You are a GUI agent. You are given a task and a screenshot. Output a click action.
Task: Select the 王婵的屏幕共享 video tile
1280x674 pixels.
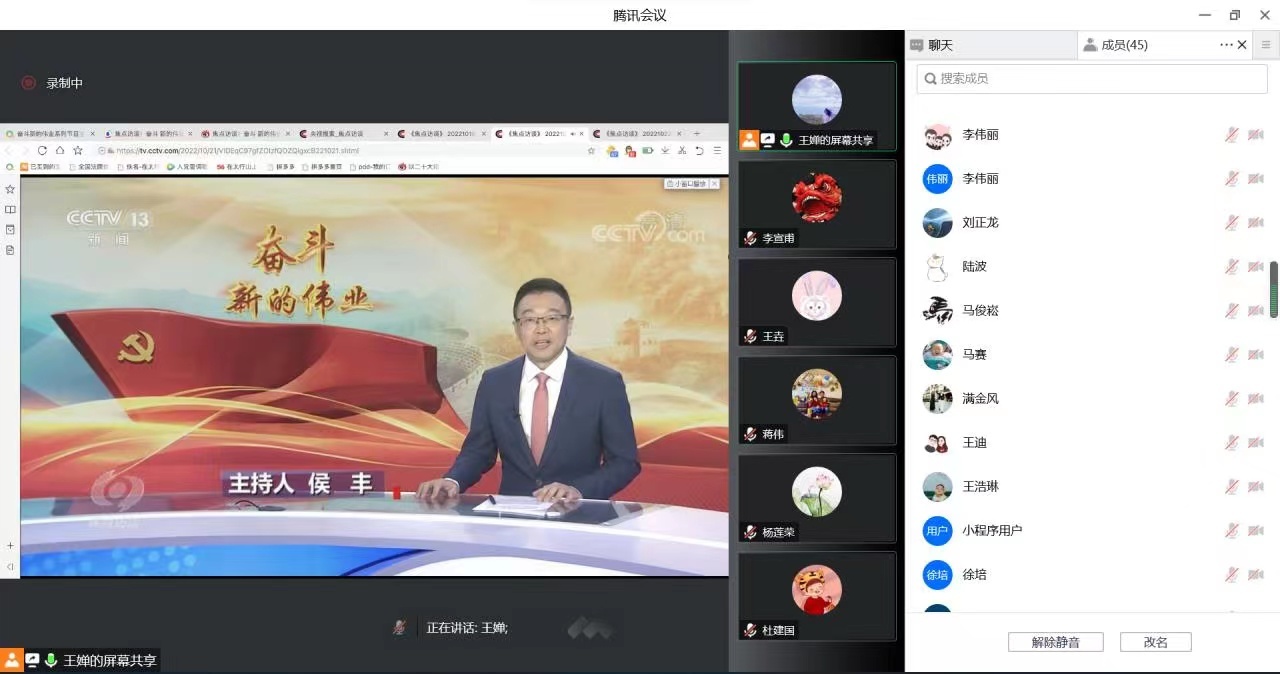pos(817,106)
